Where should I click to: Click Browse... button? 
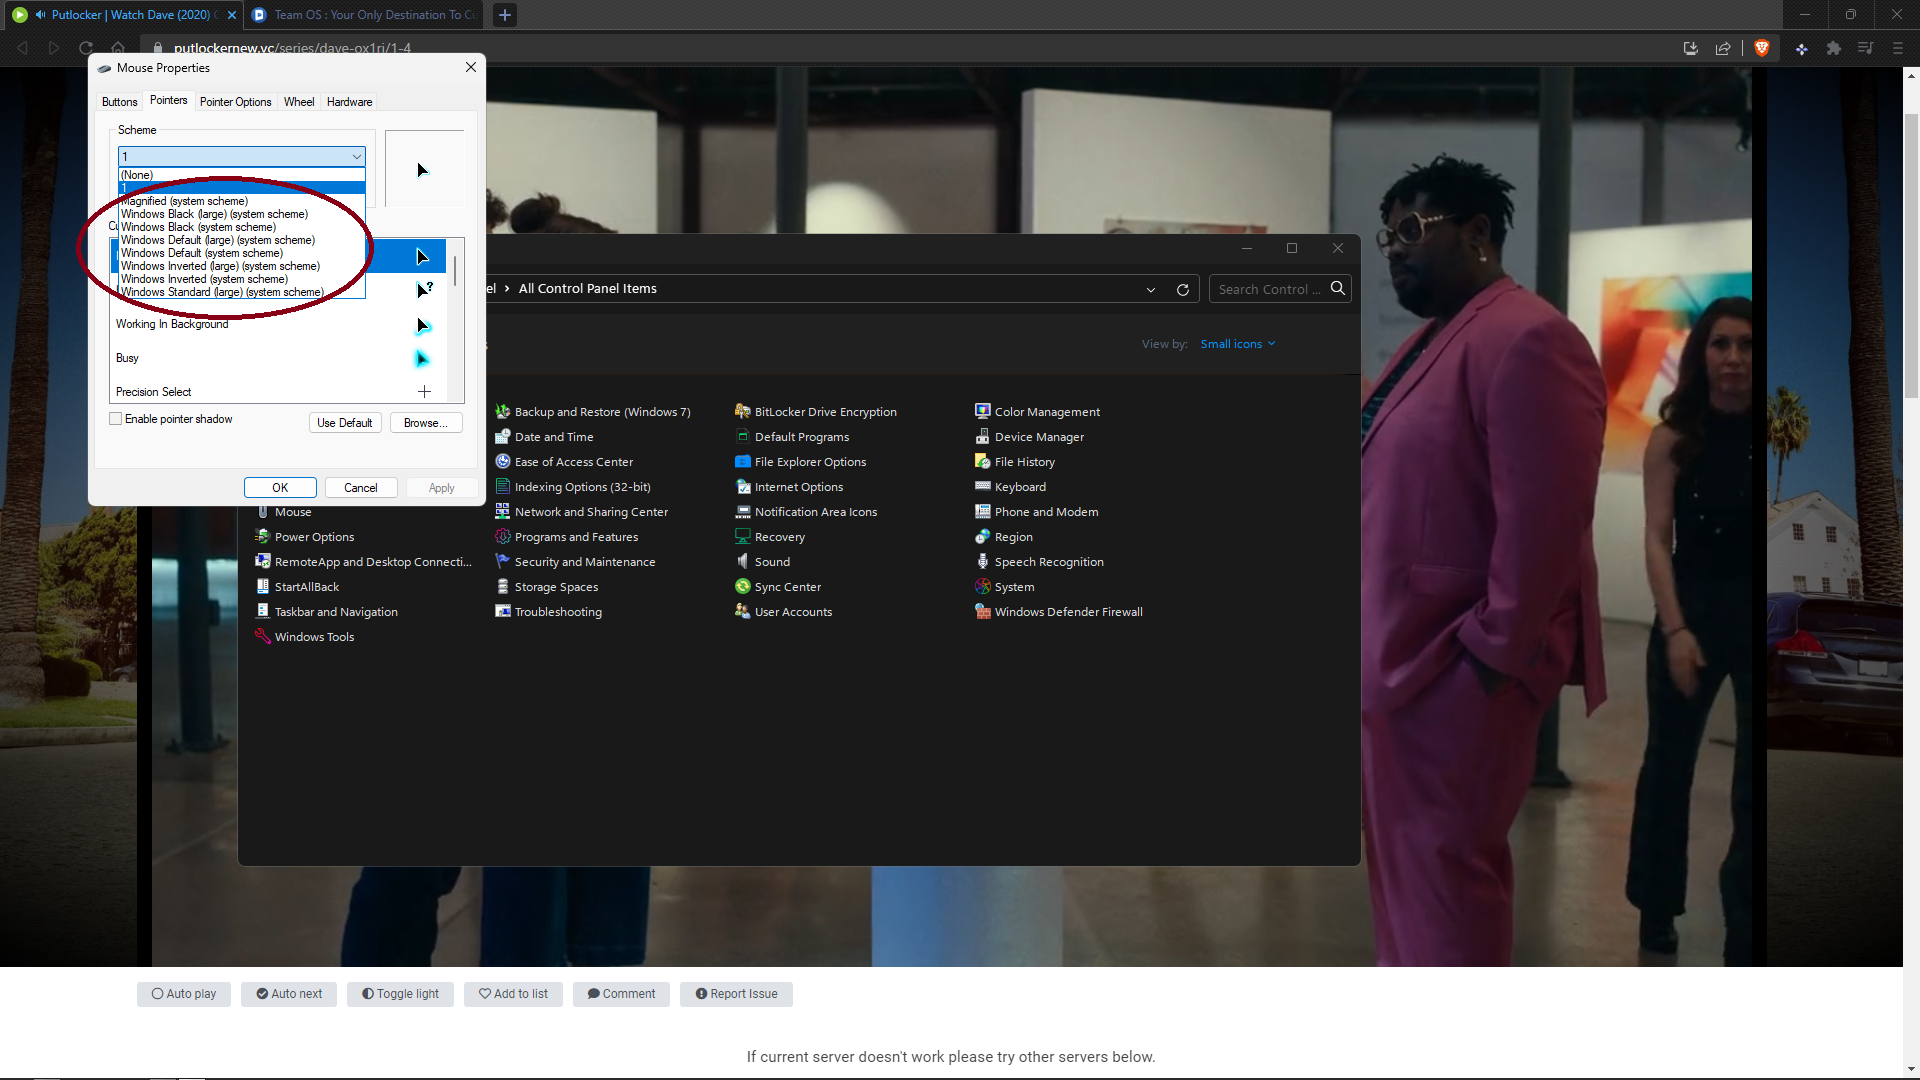pos(426,423)
